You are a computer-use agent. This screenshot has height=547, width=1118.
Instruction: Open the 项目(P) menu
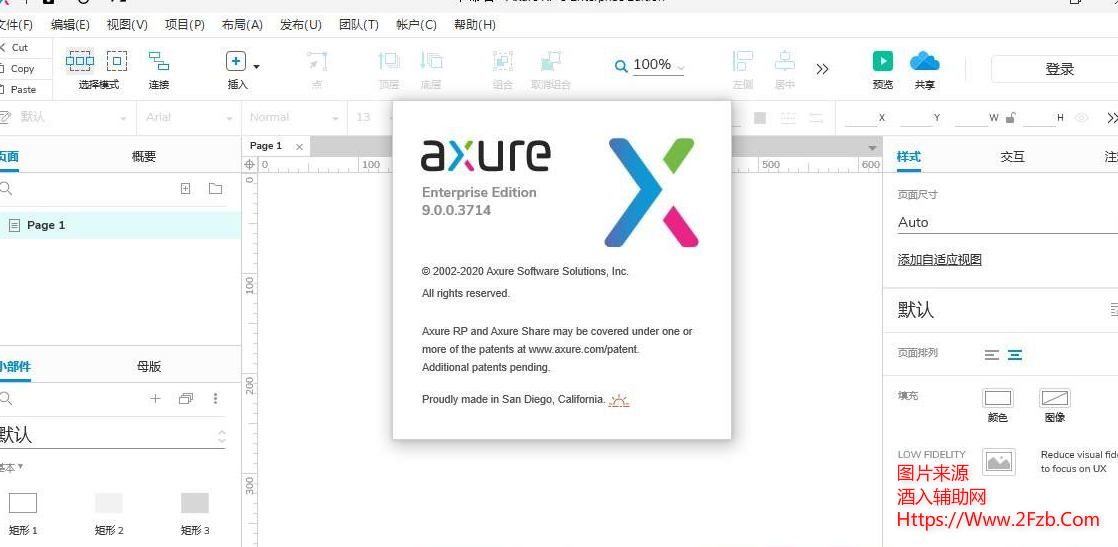click(185, 25)
